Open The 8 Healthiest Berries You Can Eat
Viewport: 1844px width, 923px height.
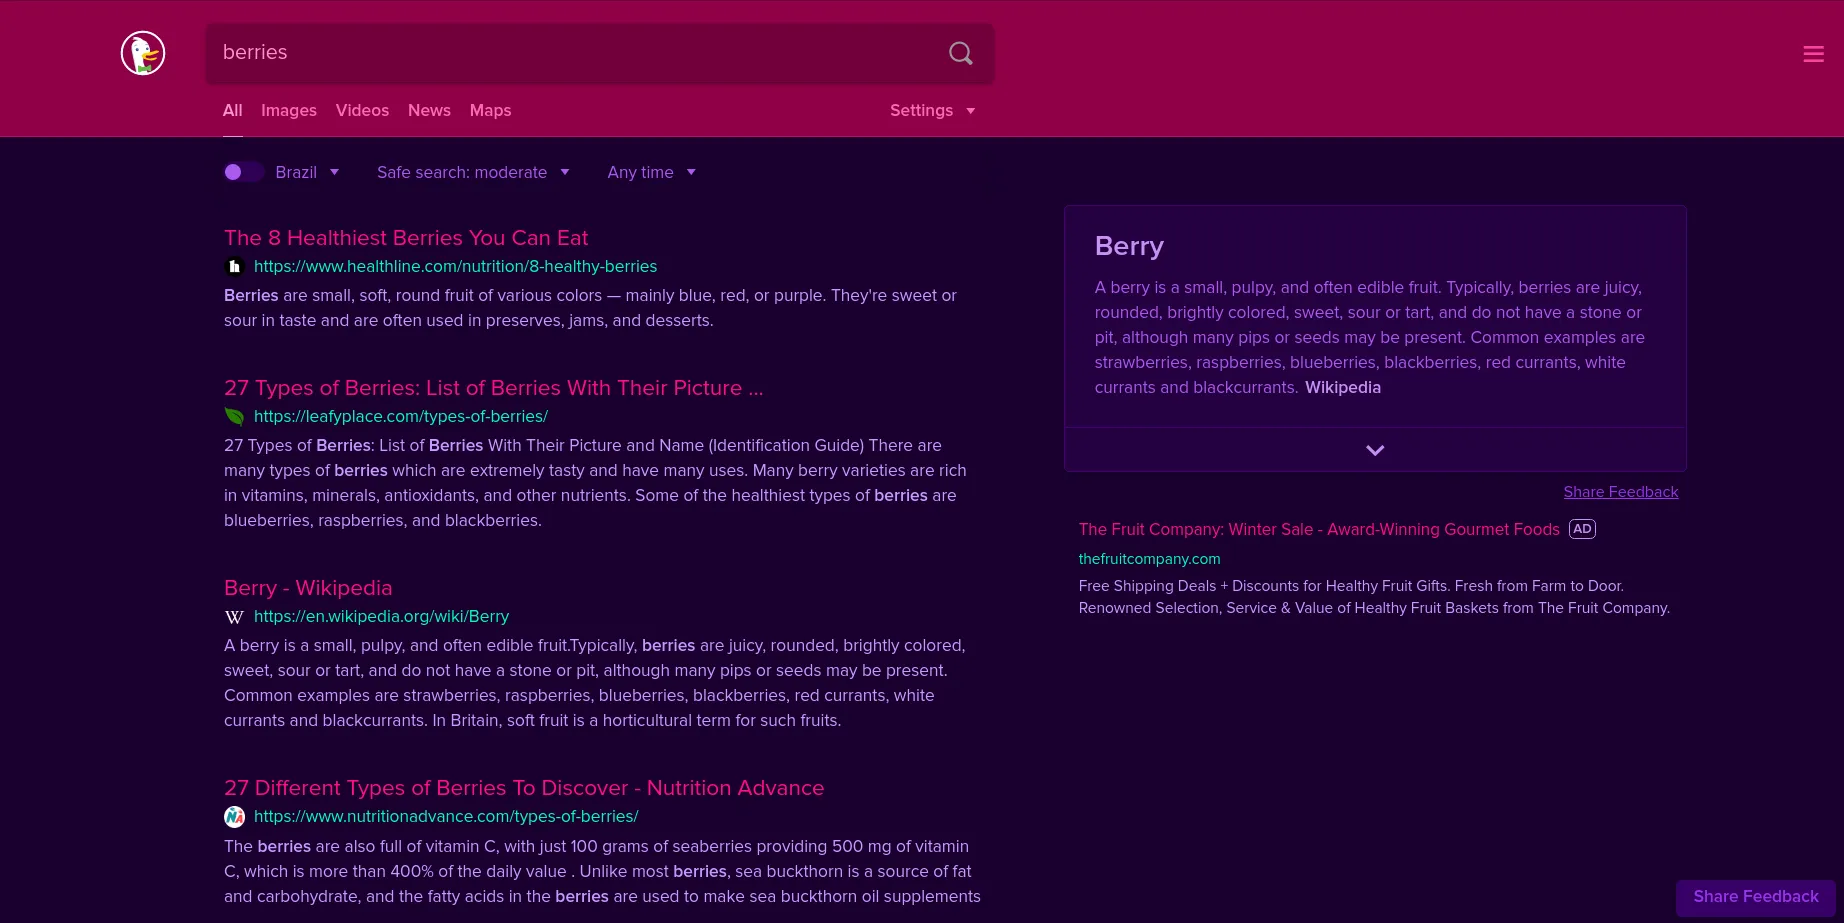click(406, 238)
